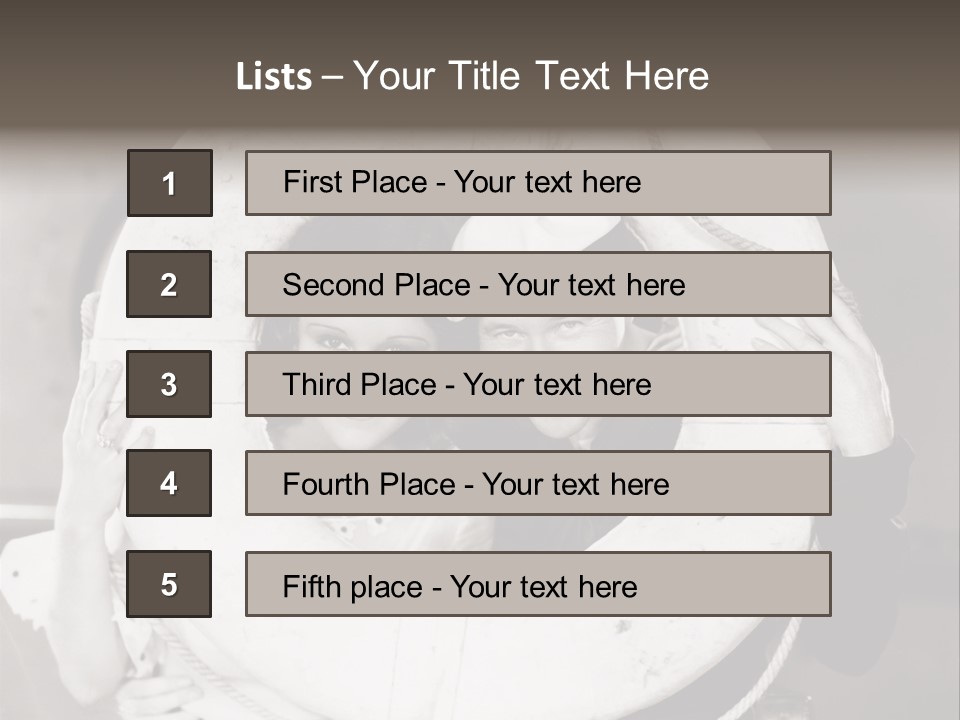
Task: Click the man's face in the background photo
Action: pos(545,333)
